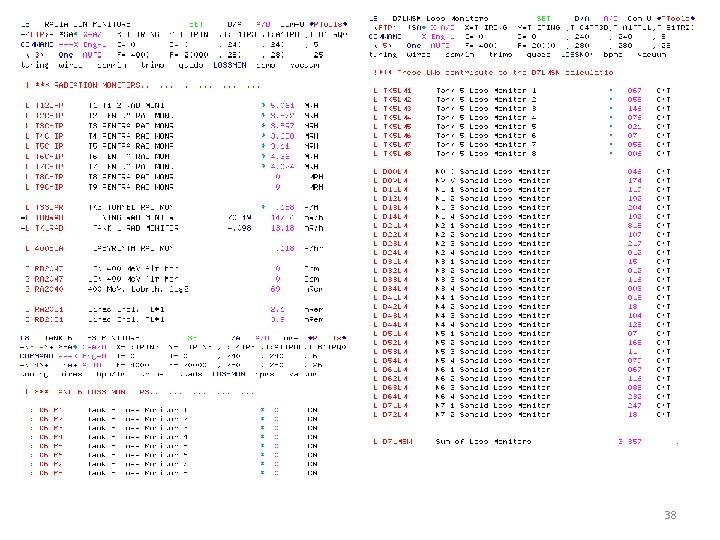The height and width of the screenshot is (540, 720).
Task: Select setting value -.098 in Radiation Monitors page
Action: pyautogui.click(x=239, y=228)
